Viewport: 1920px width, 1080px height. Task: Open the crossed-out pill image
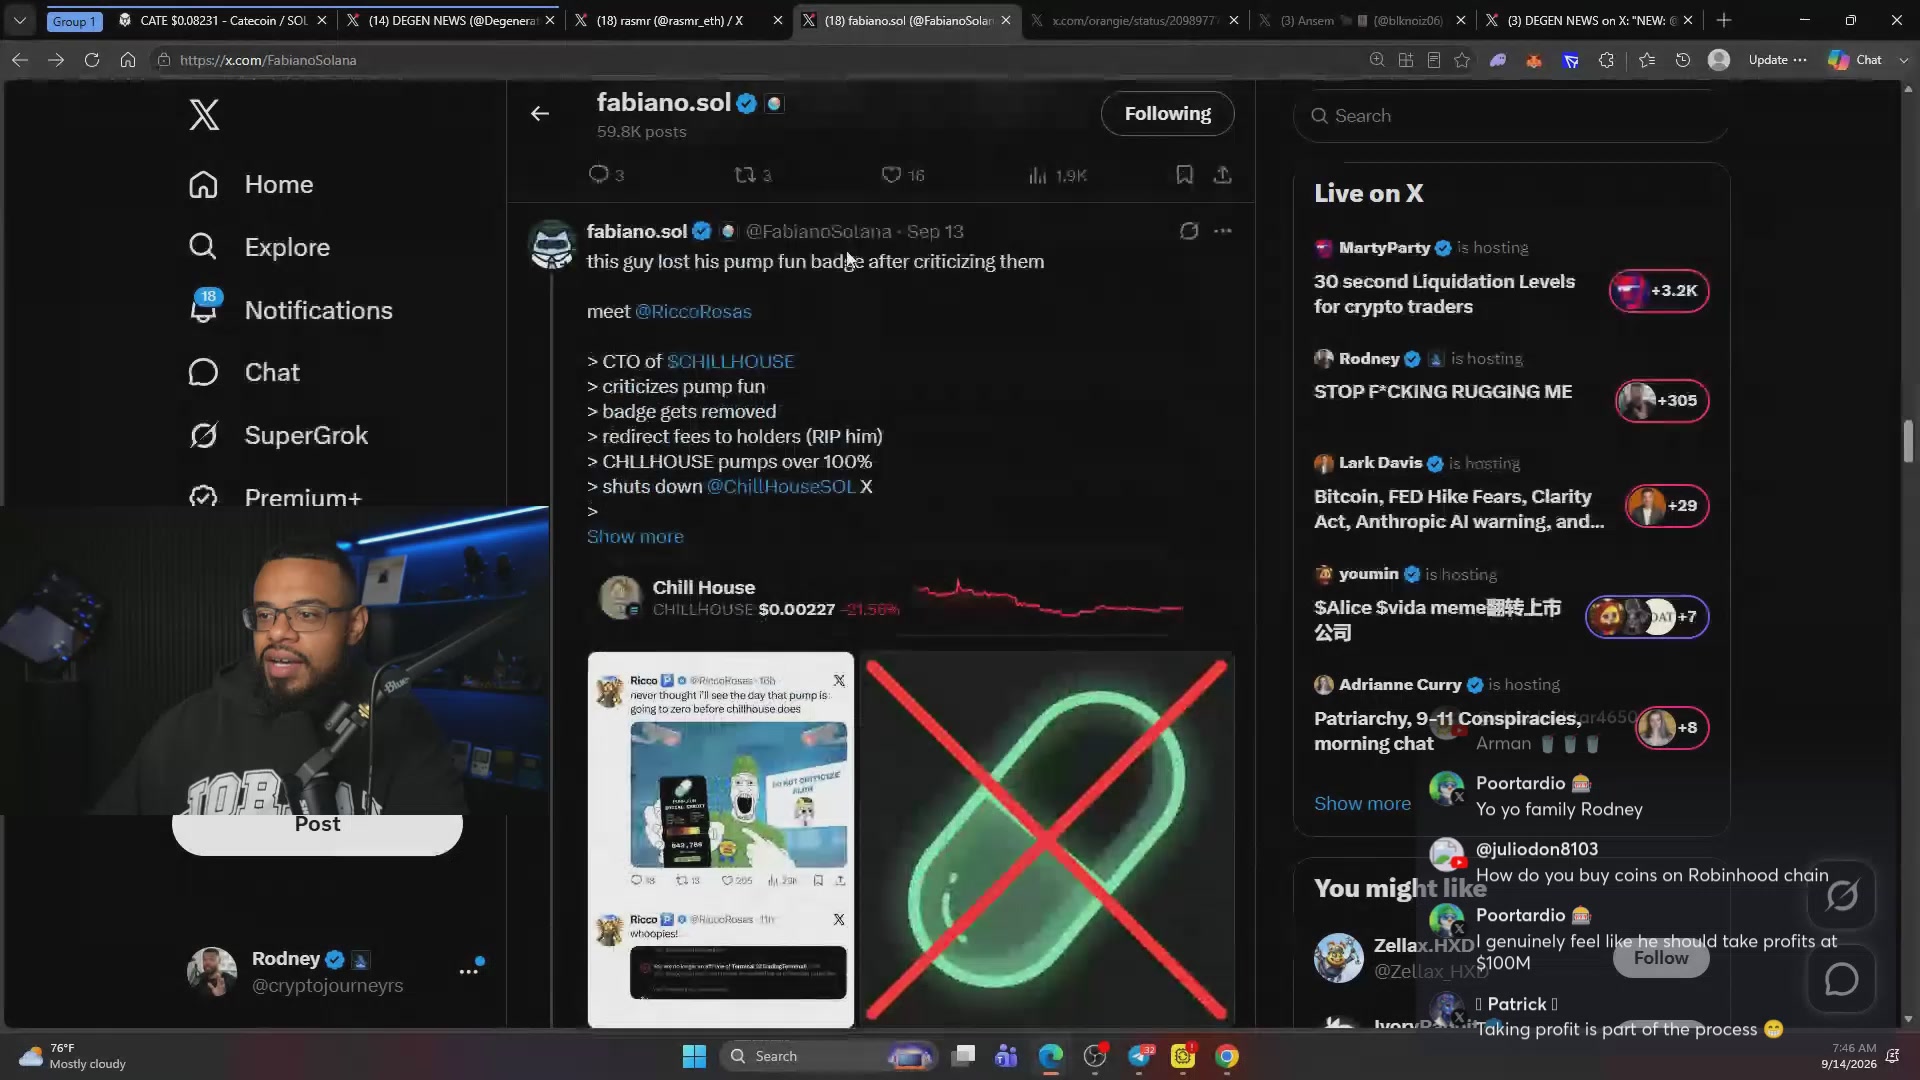1047,840
